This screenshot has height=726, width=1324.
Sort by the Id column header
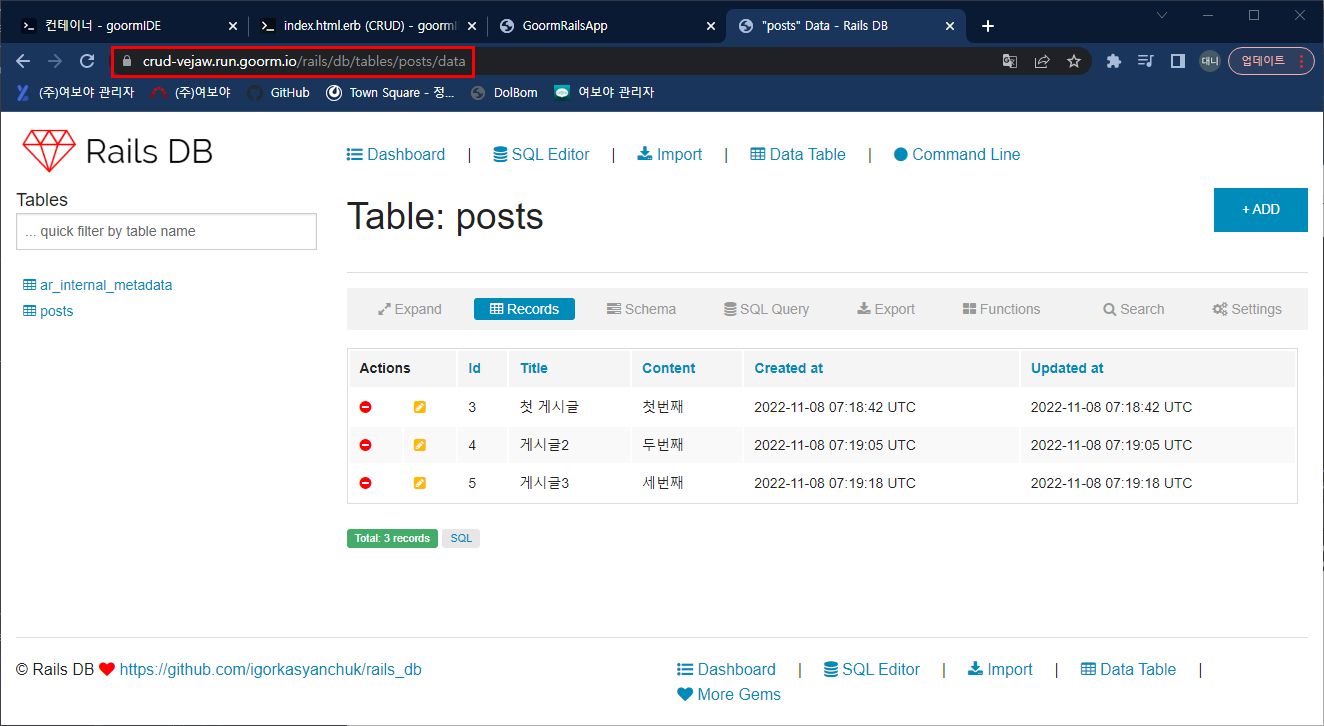coord(474,368)
